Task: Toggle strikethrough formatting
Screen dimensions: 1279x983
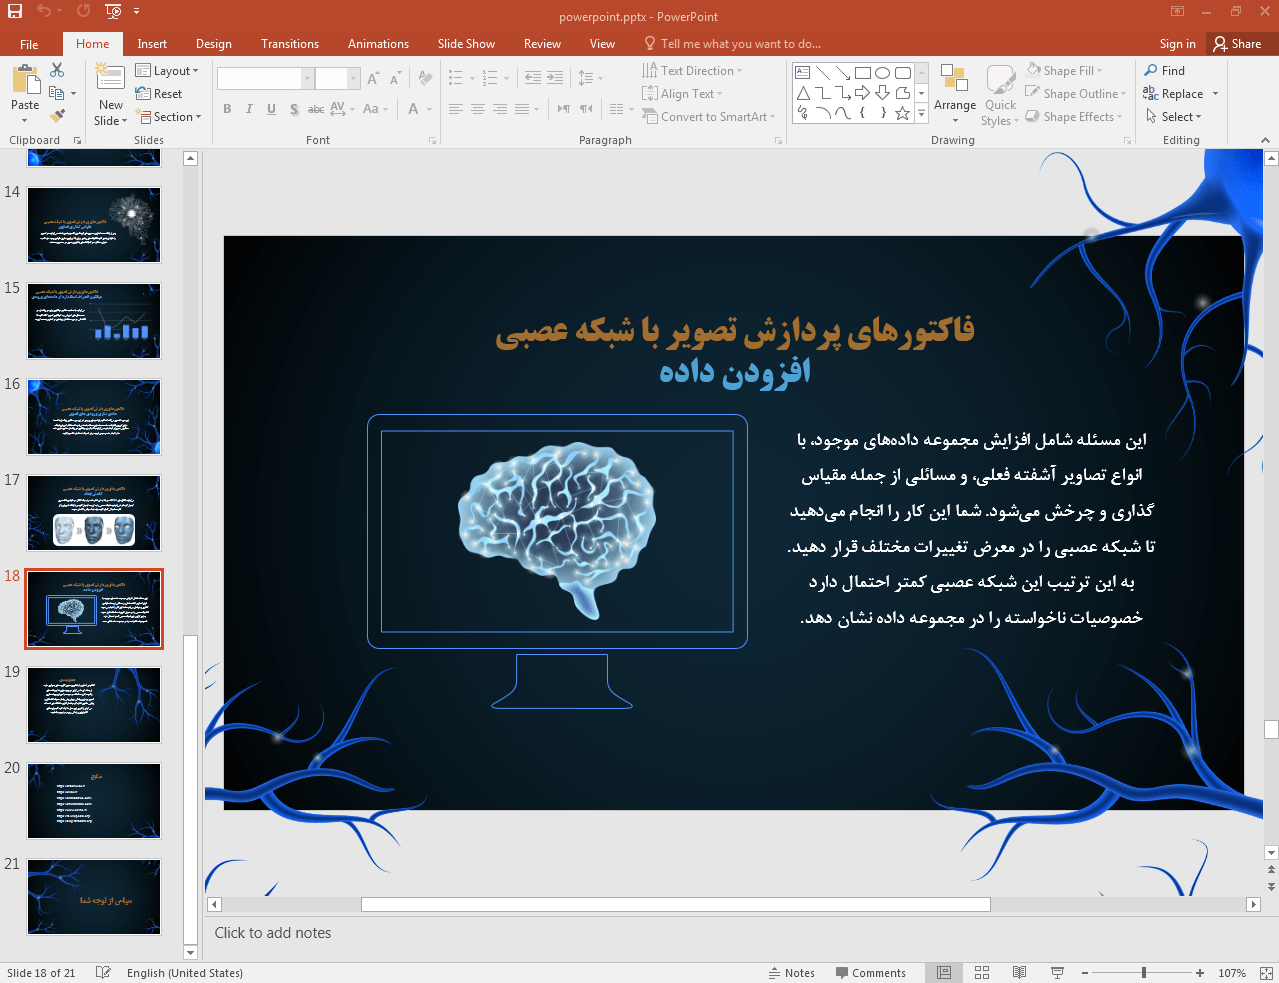Action: [316, 109]
